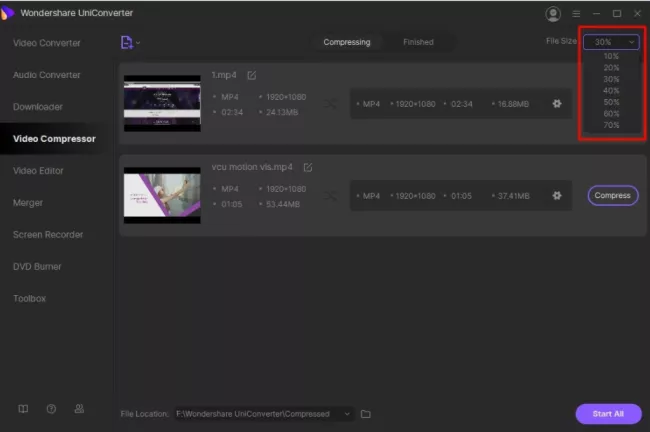Choose 30% in File Size list

point(611,79)
